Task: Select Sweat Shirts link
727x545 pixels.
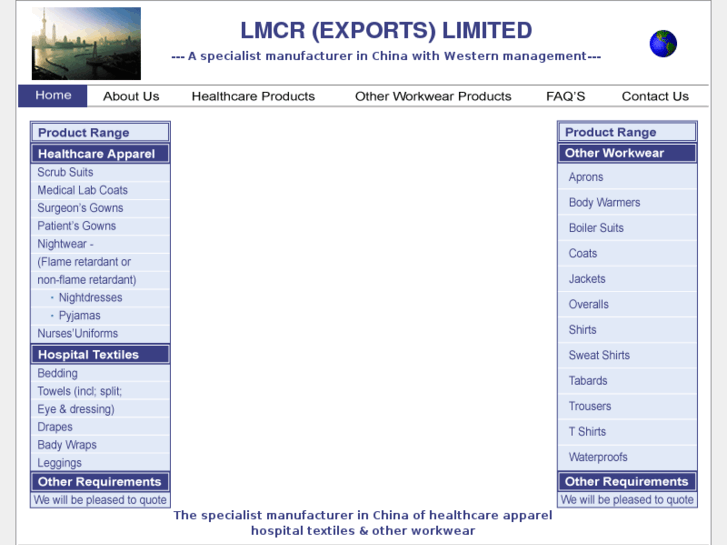Action: tap(599, 355)
